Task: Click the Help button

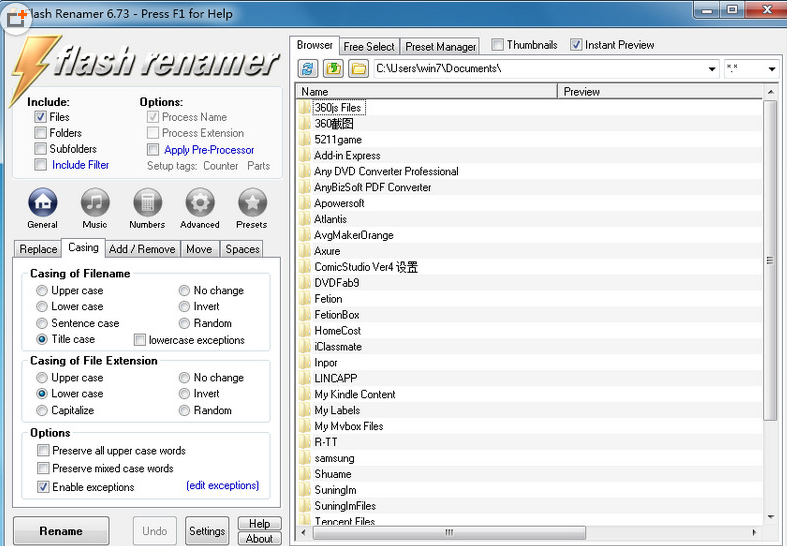Action: [259, 523]
